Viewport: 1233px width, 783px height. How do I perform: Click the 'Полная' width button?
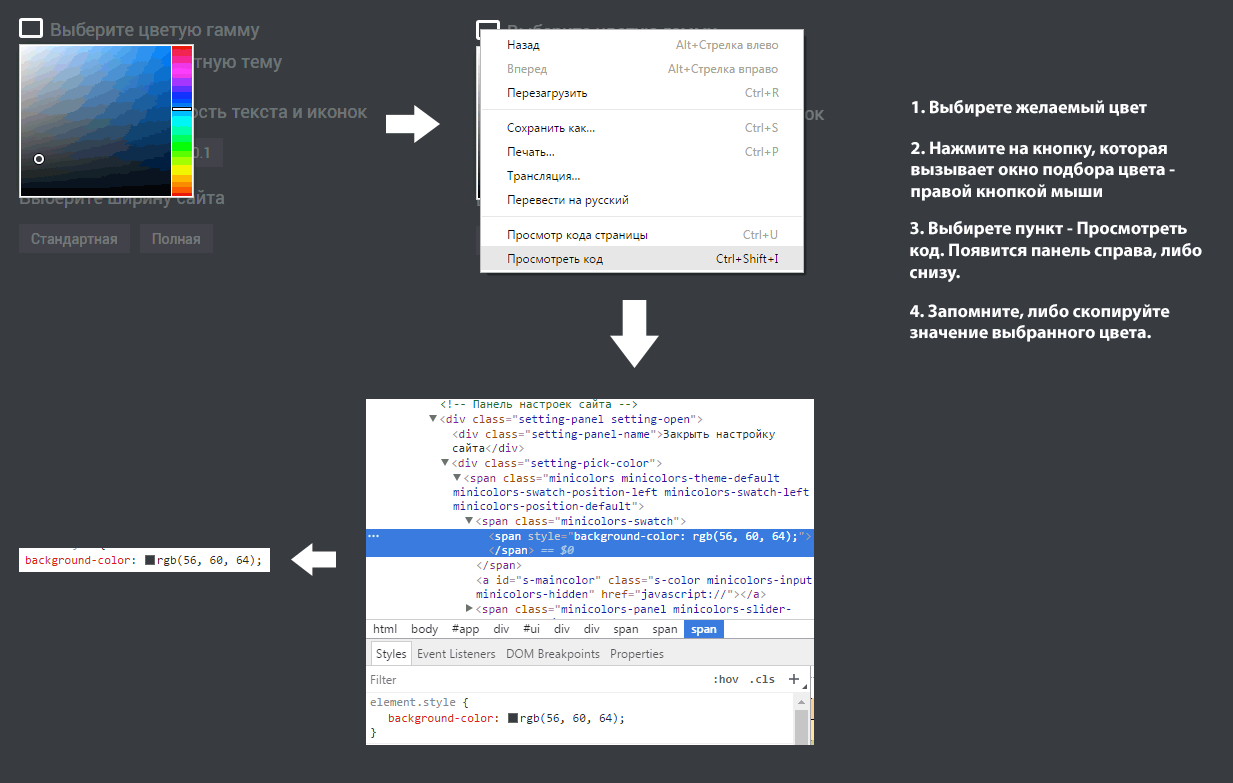click(x=176, y=239)
